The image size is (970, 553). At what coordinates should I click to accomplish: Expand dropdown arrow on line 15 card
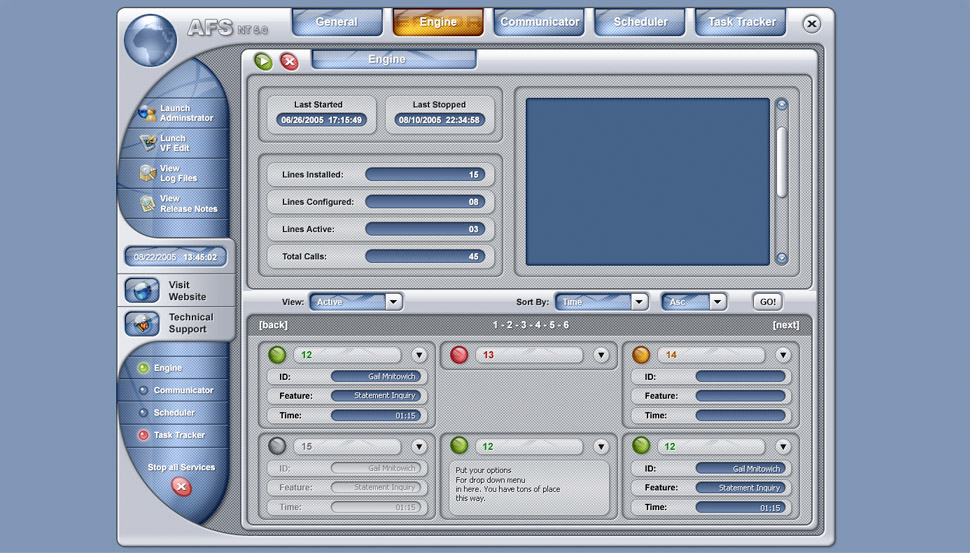(419, 447)
